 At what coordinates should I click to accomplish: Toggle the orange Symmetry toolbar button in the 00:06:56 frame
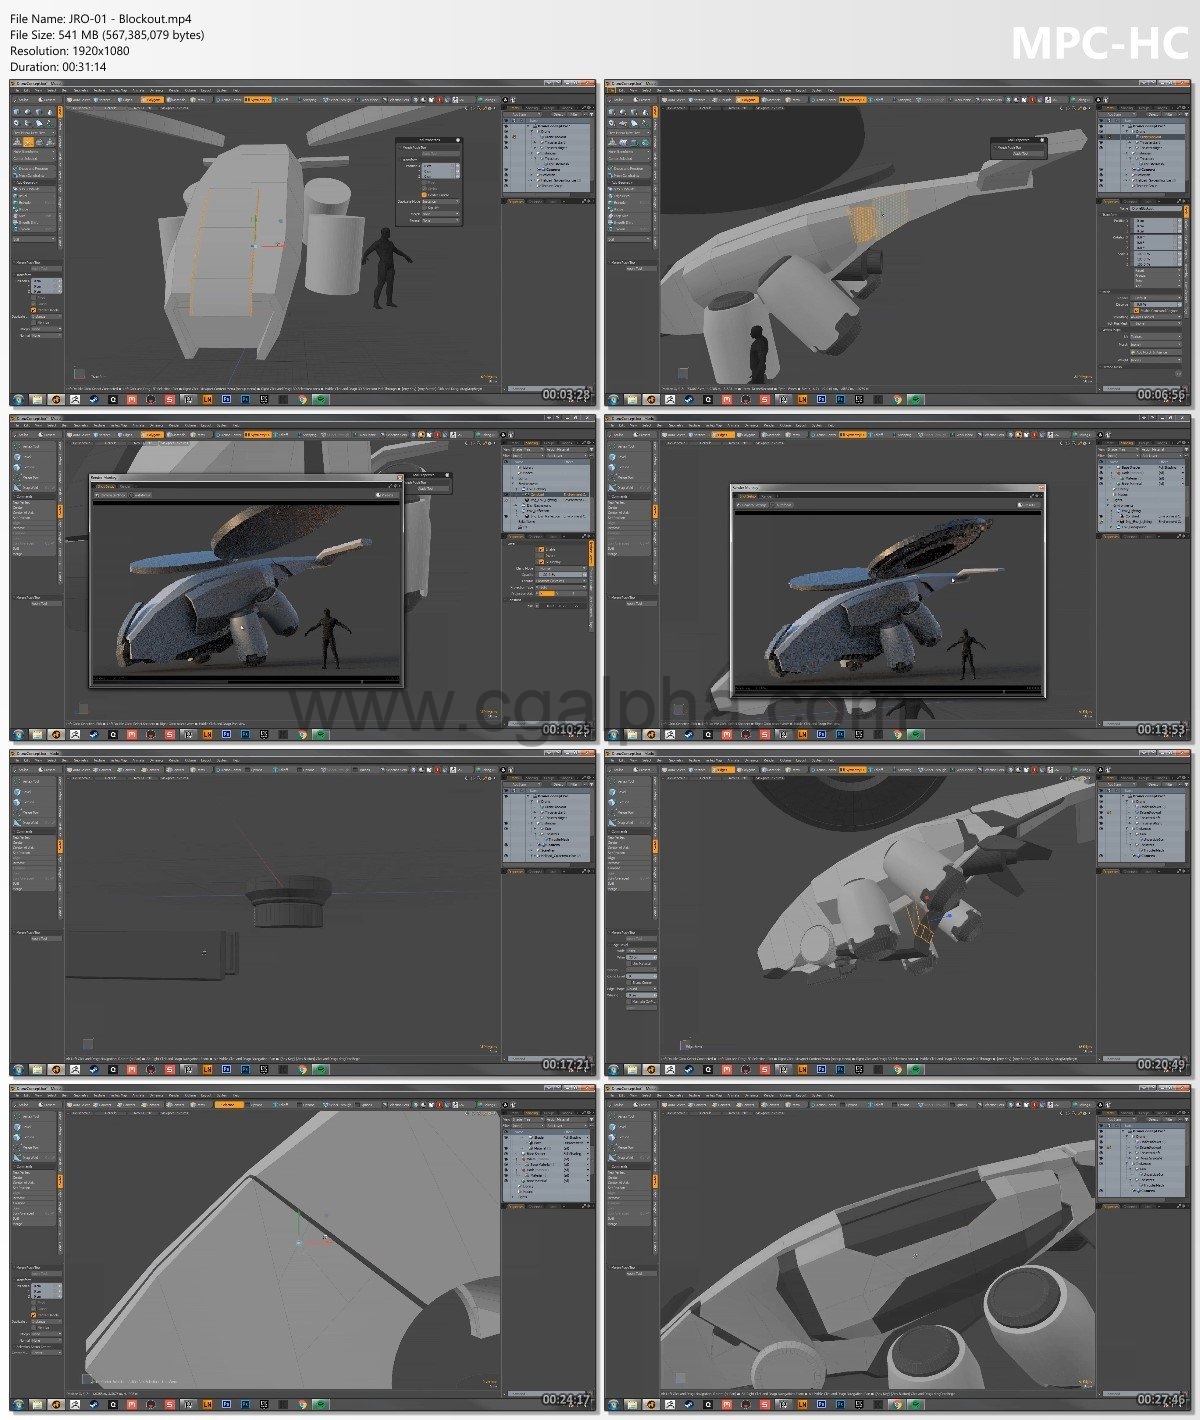click(x=852, y=100)
